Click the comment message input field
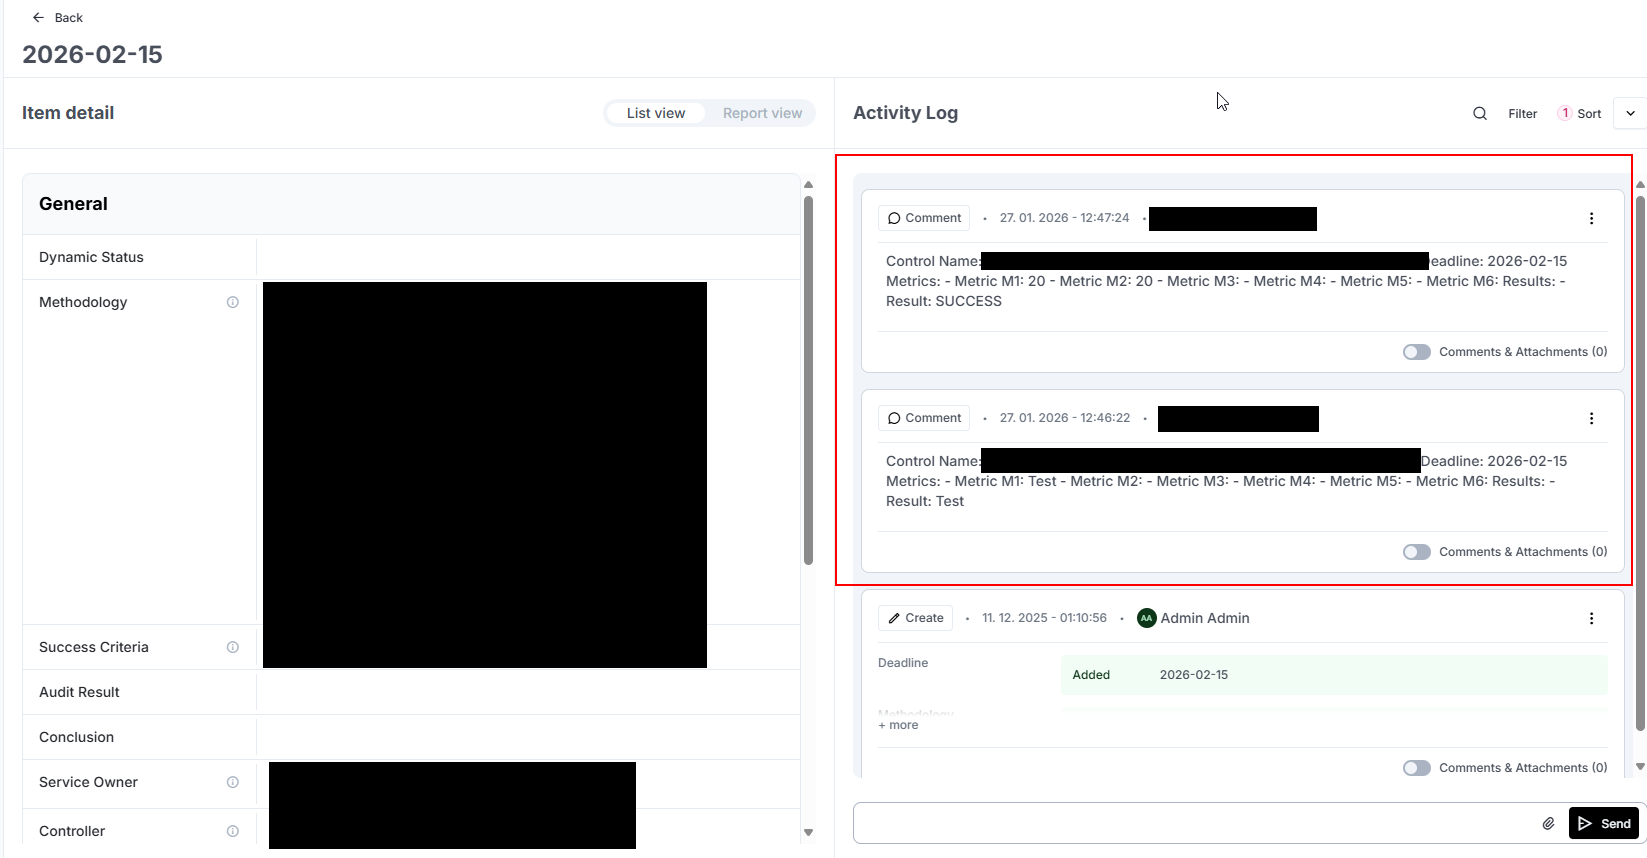The height and width of the screenshot is (858, 1647). (1190, 823)
